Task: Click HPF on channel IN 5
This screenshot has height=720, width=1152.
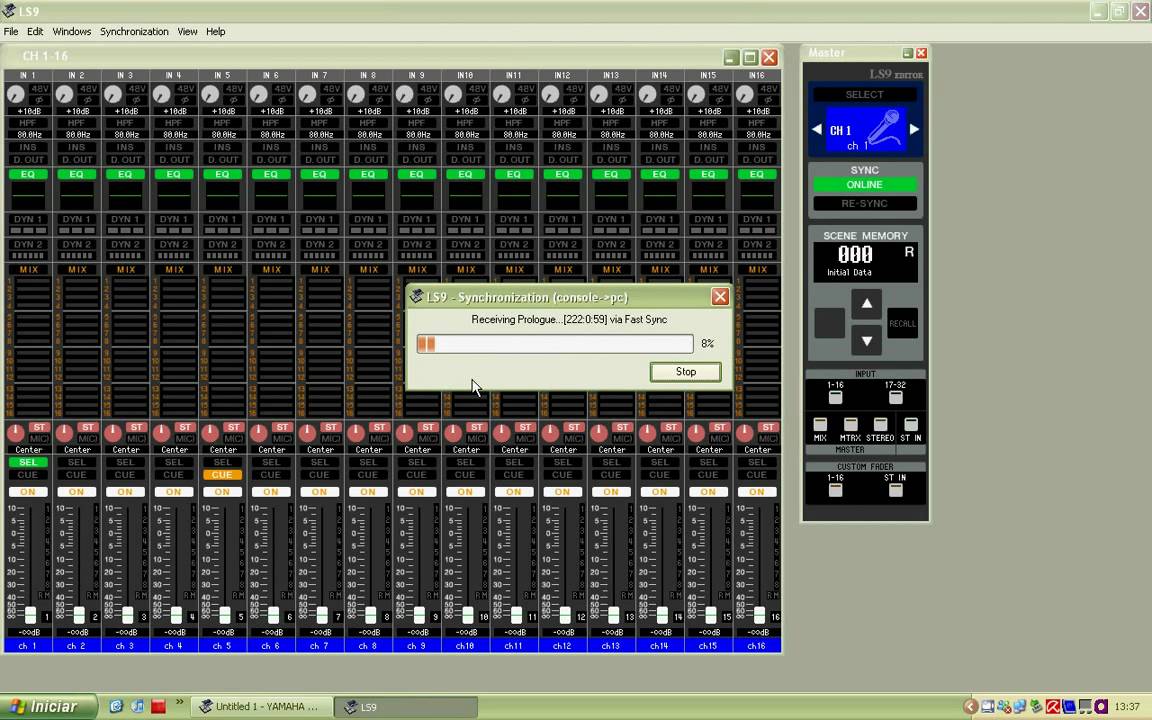Action: (x=222, y=123)
